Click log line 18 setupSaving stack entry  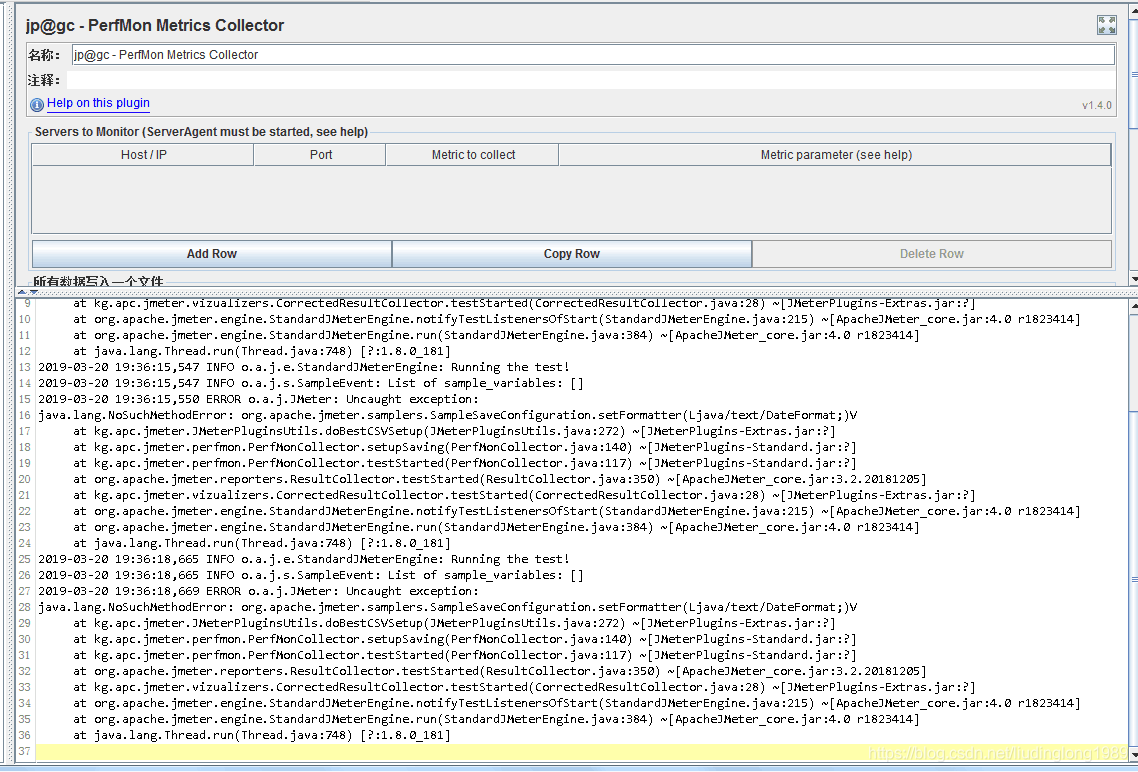(x=464, y=447)
